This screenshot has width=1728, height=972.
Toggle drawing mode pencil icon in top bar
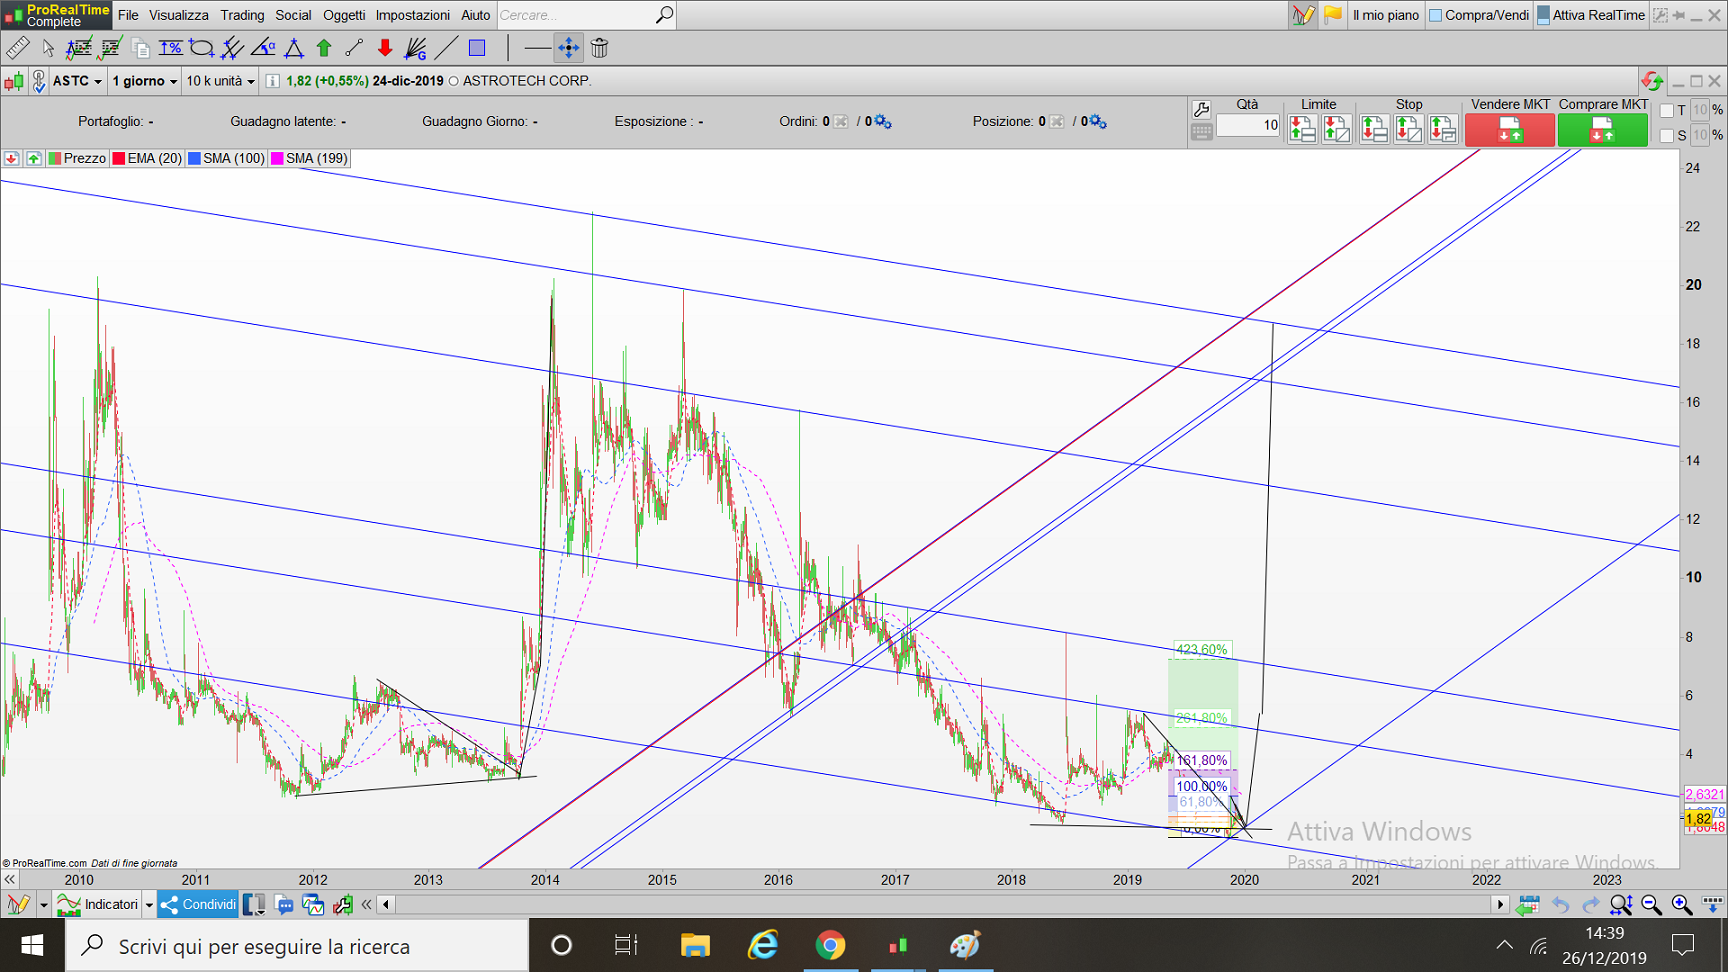pyautogui.click(x=1303, y=15)
